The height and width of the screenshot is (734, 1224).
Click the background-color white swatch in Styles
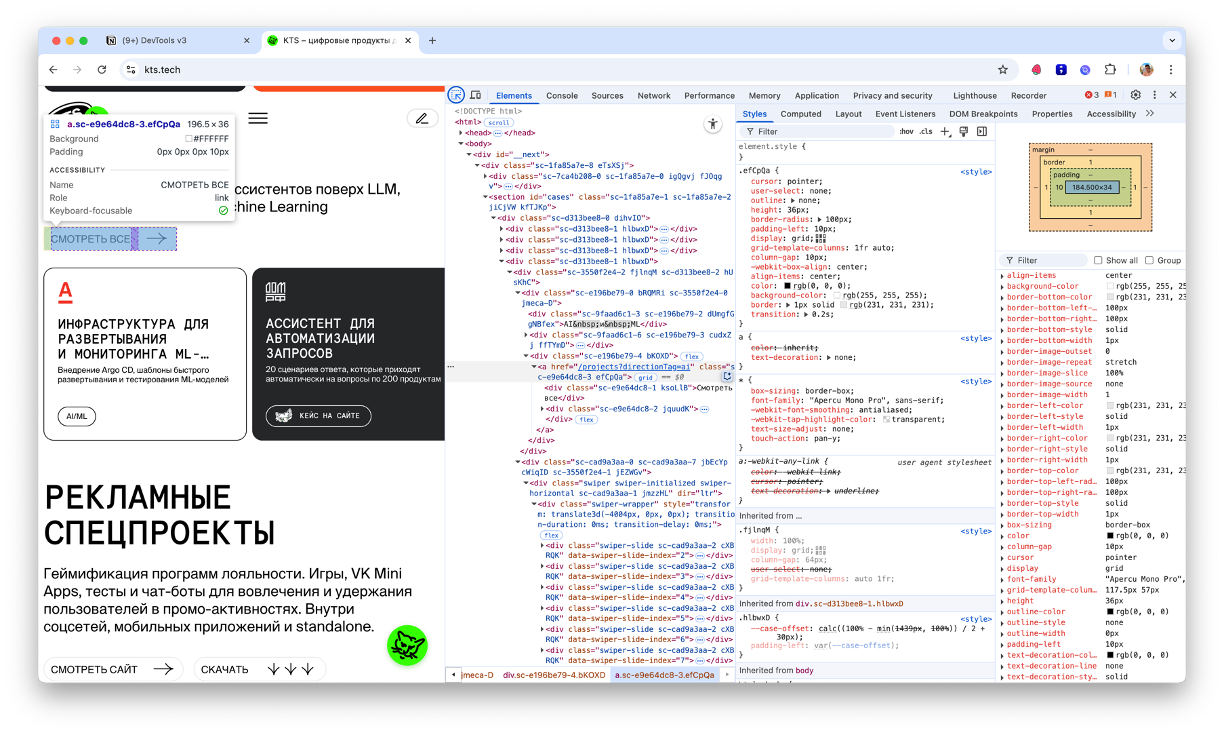837,296
